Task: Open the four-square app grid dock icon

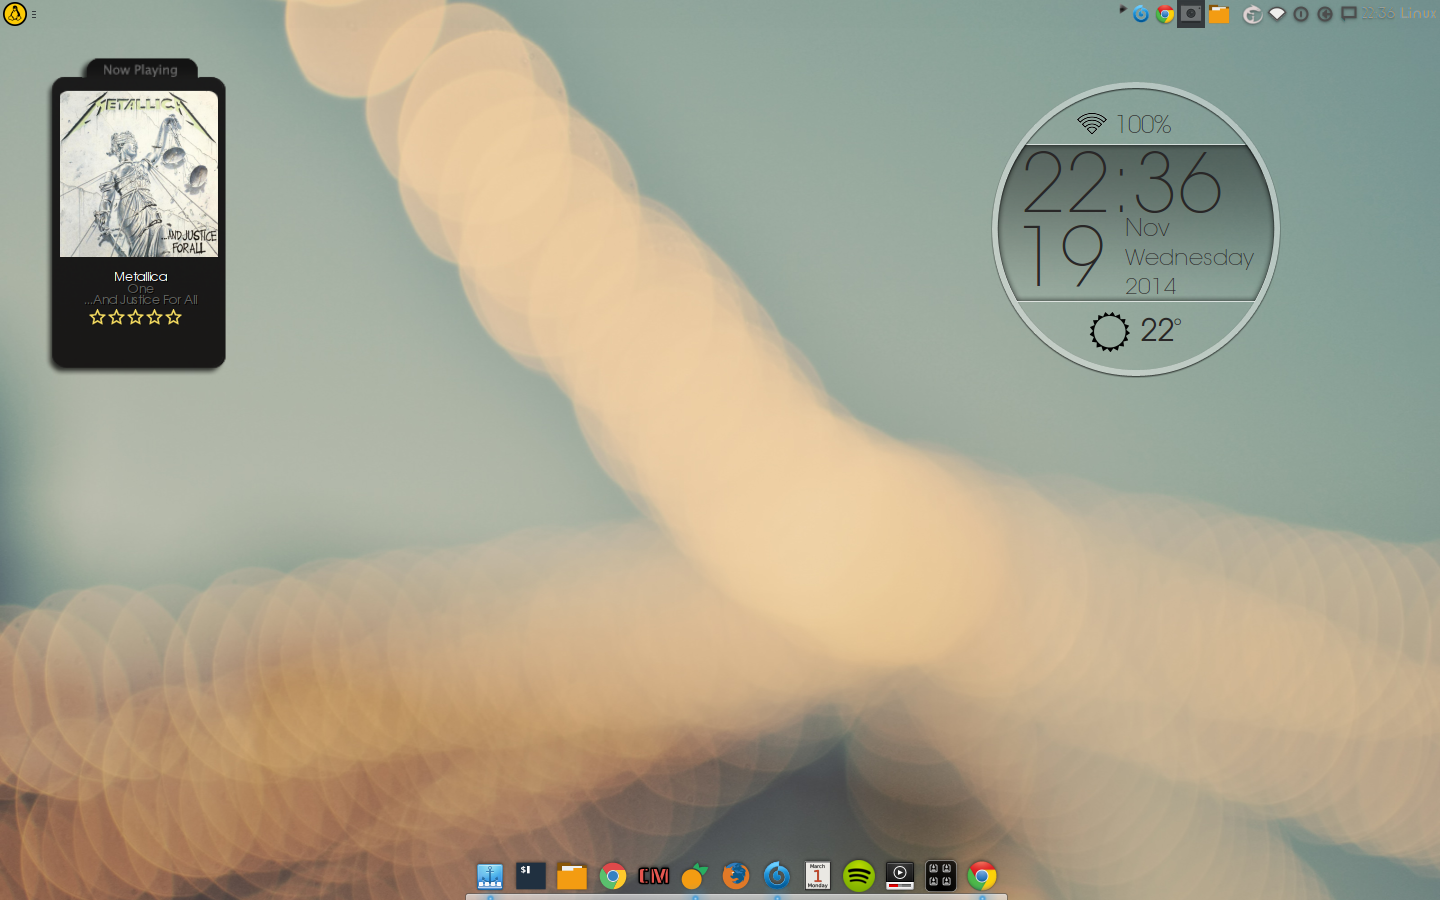Action: pyautogui.click(x=941, y=876)
